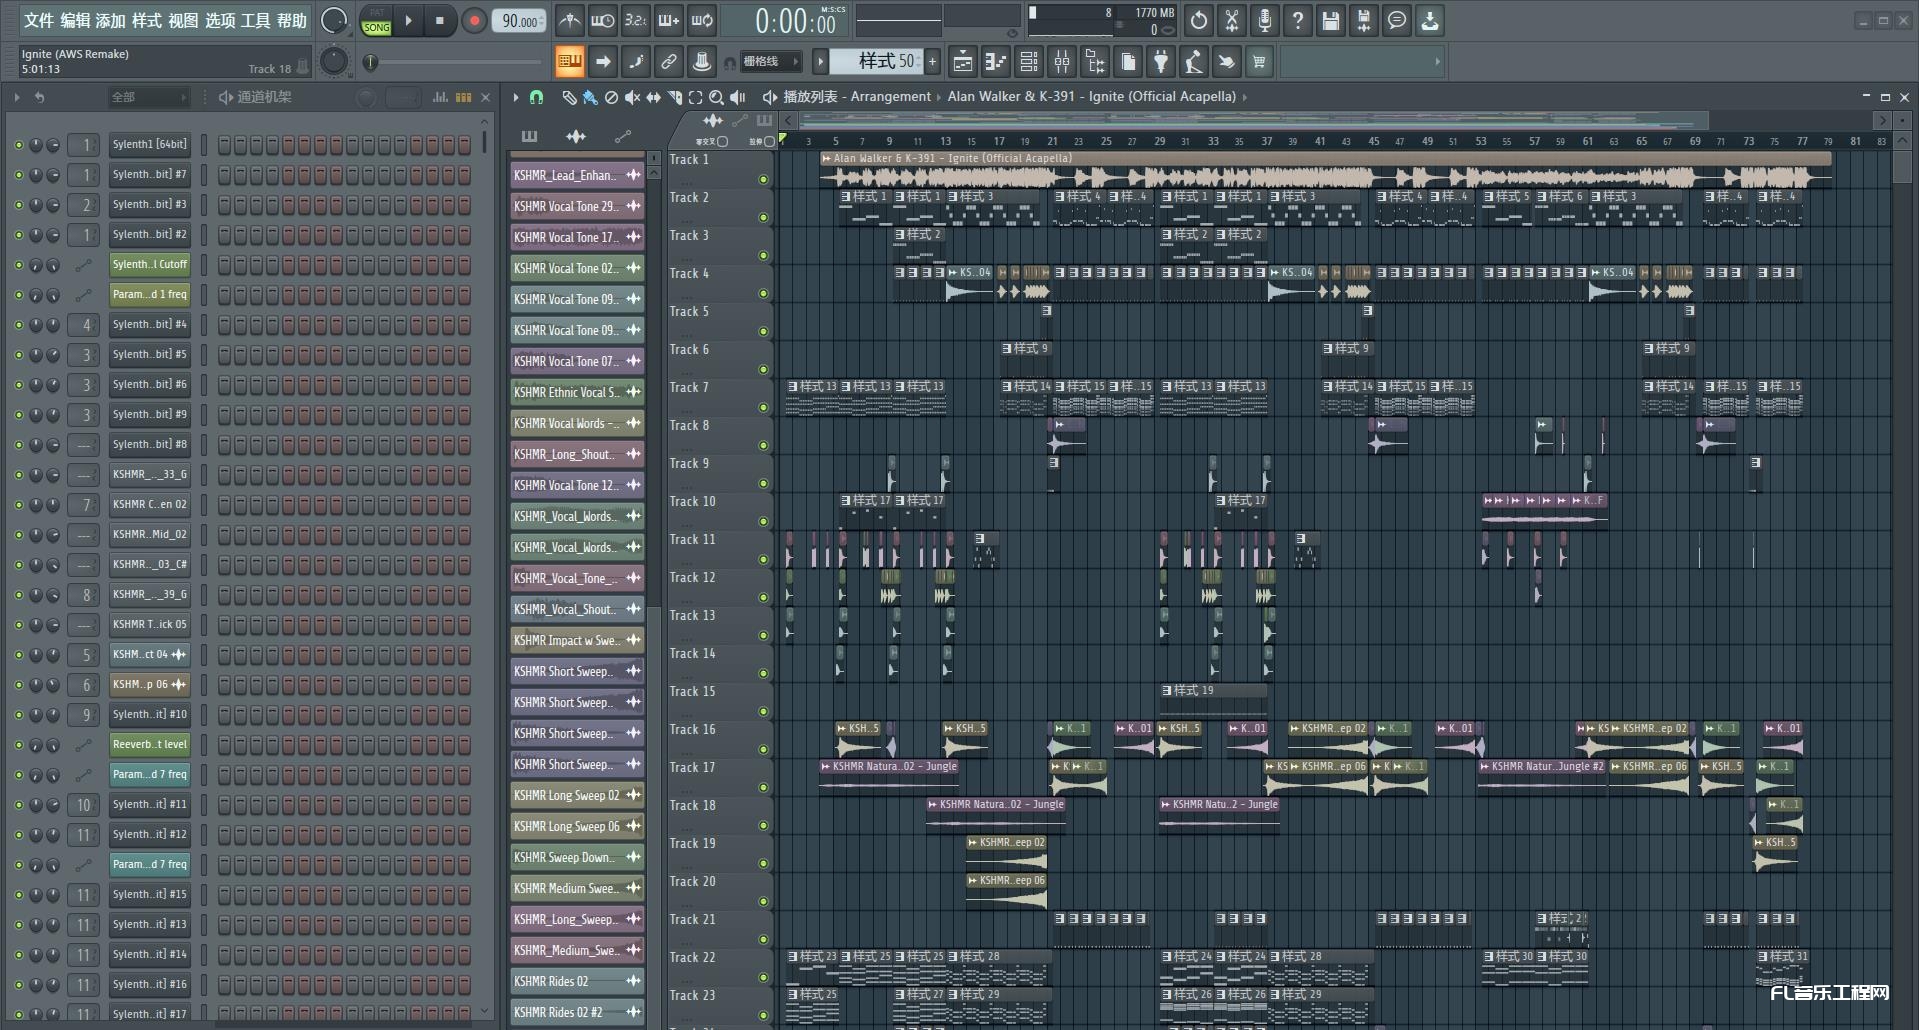Select playlist Zoom magnifier tool
Screen dimensions: 1919x1030
coord(716,97)
